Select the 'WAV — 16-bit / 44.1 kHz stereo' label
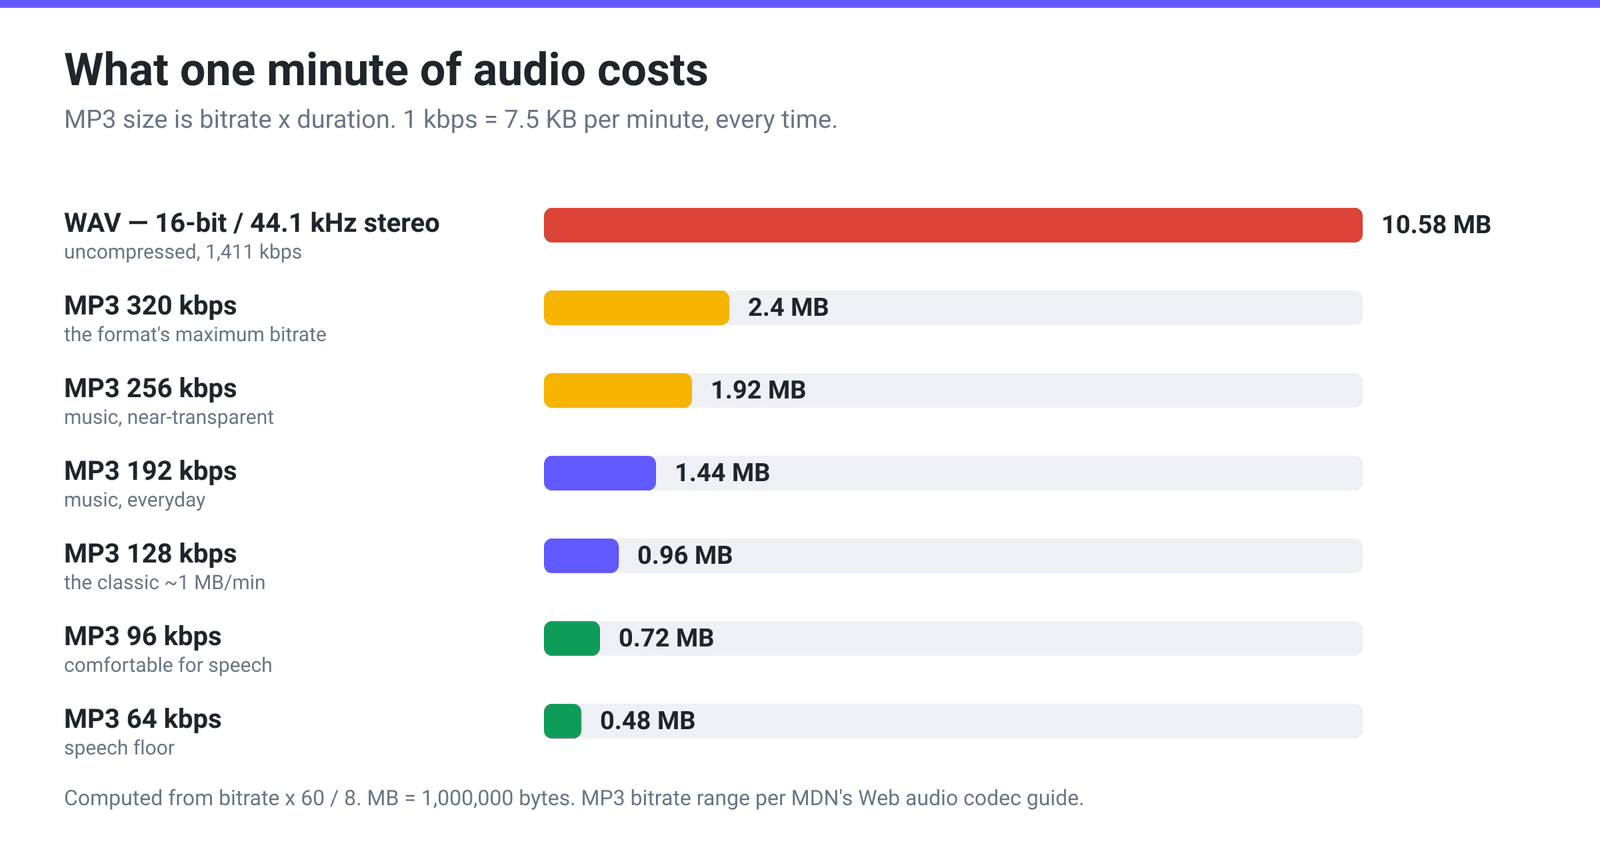Image resolution: width=1600 pixels, height=861 pixels. coord(252,223)
